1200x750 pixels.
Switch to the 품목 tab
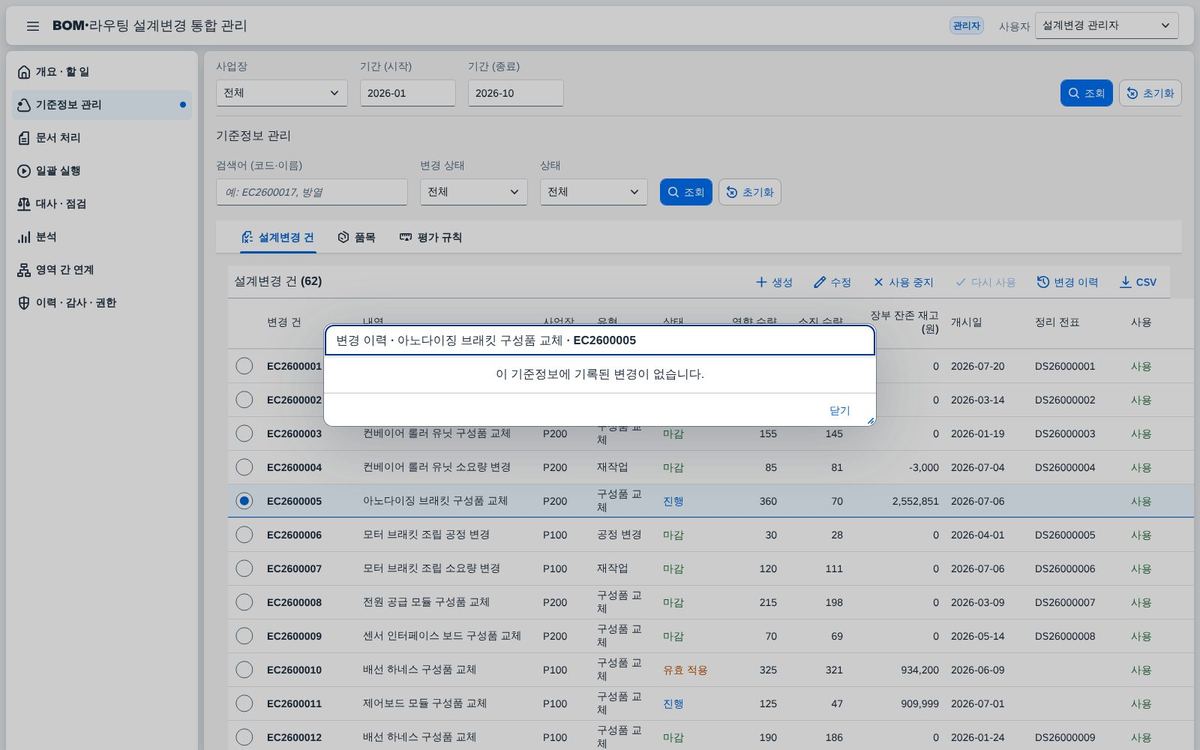pyautogui.click(x=357, y=237)
